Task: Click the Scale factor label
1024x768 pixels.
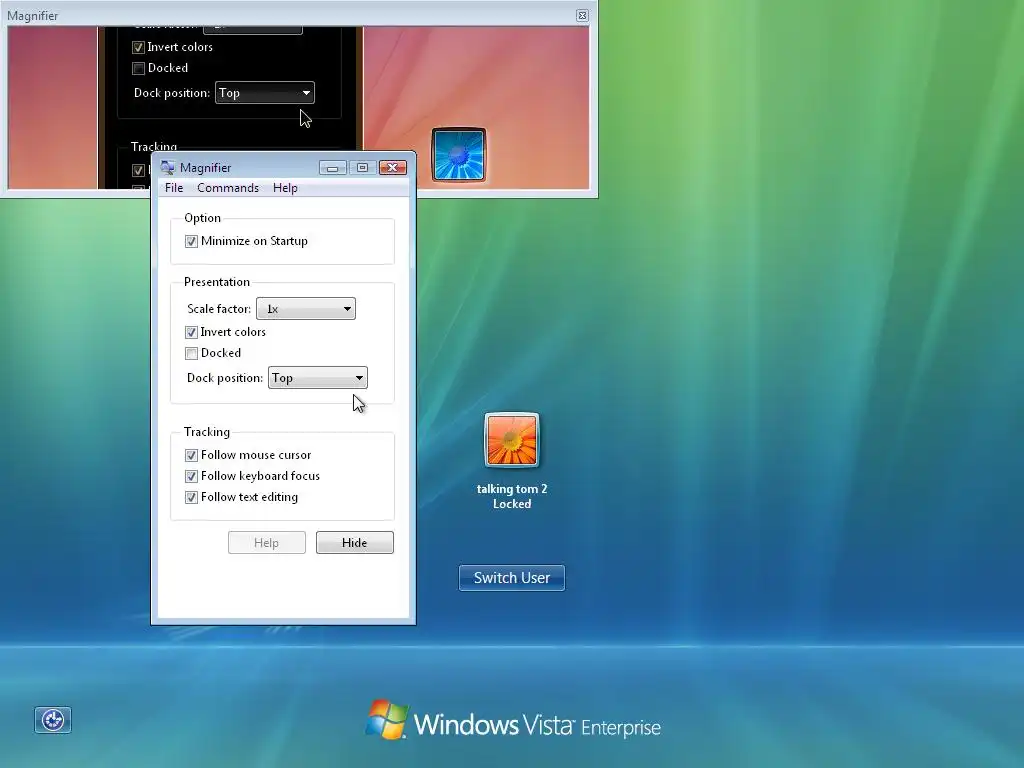Action: point(219,309)
